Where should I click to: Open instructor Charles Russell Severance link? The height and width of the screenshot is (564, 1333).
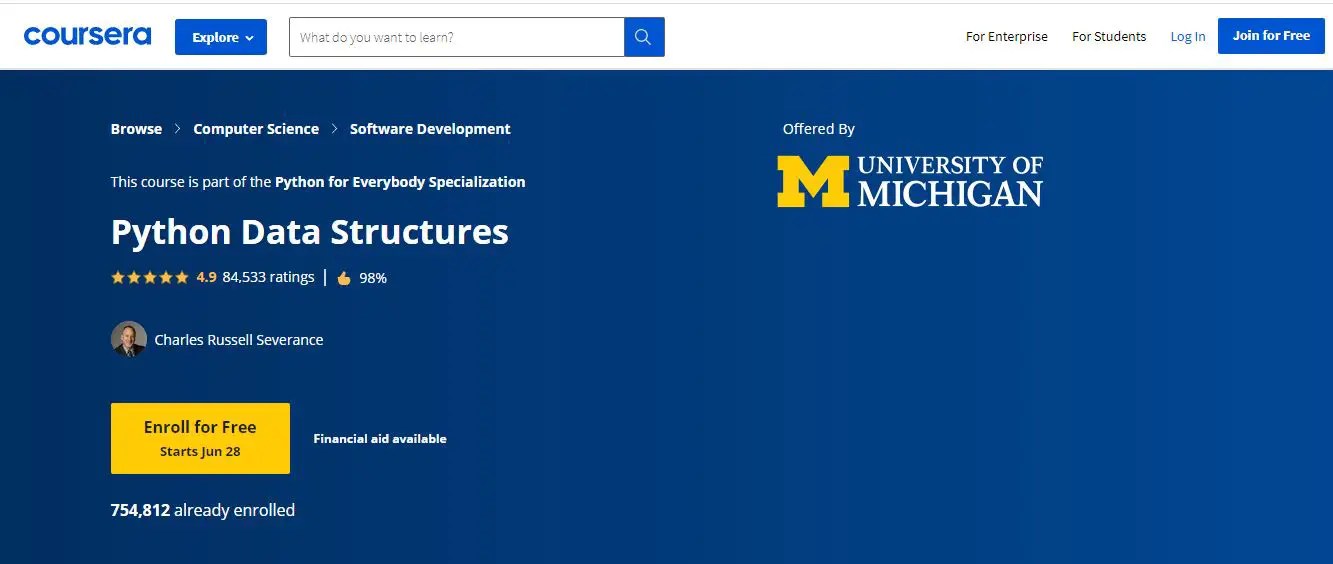point(239,340)
